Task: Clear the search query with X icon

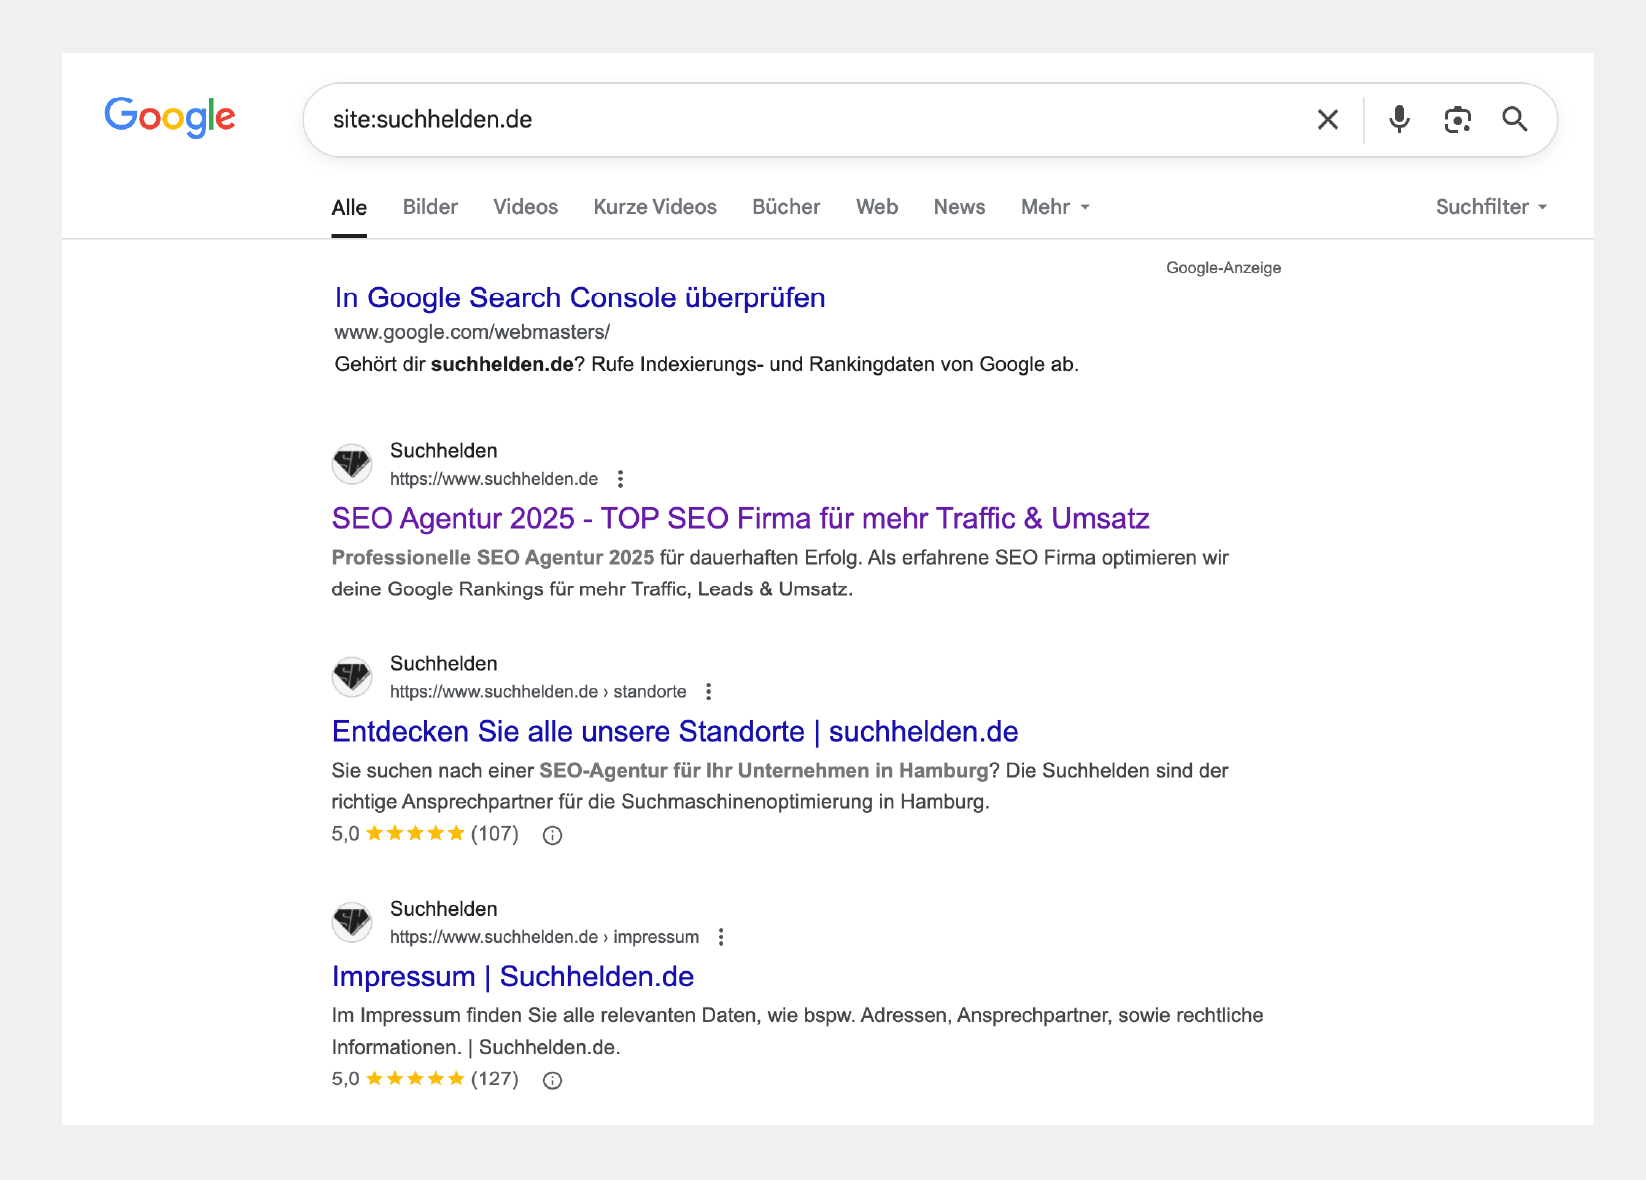Action: [x=1328, y=120]
